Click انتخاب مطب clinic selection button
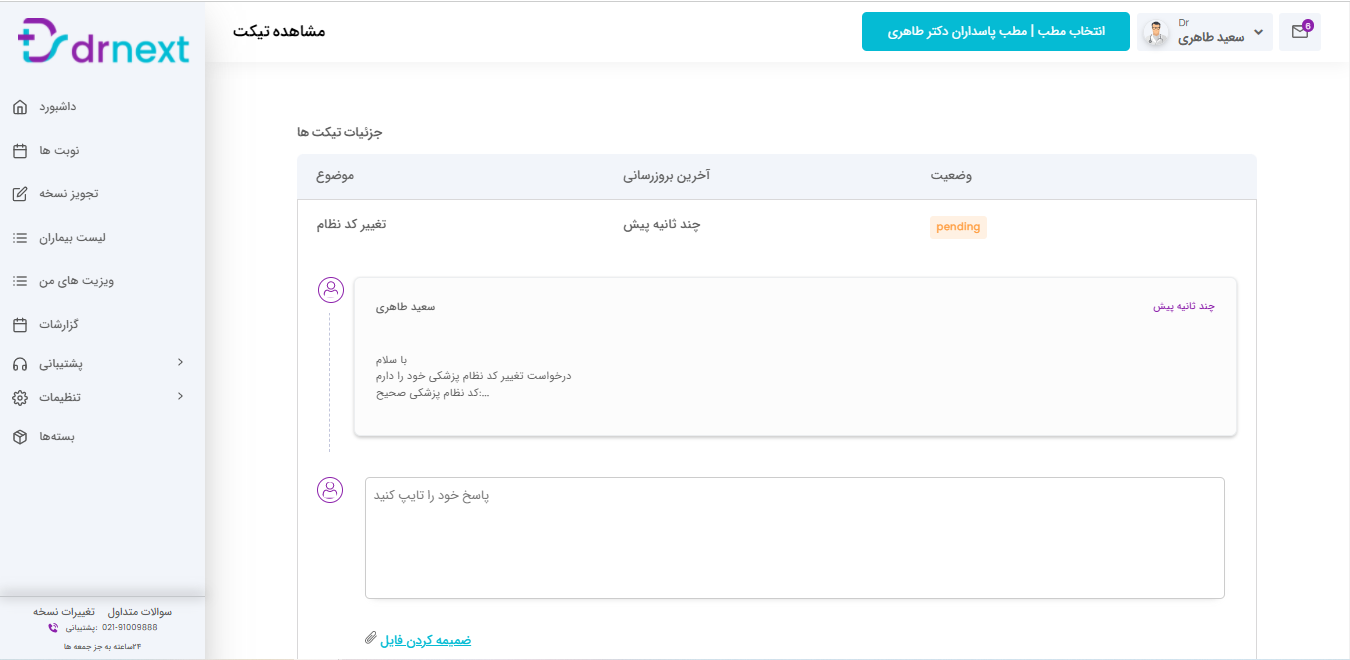This screenshot has width=1350, height=660. [x=996, y=31]
